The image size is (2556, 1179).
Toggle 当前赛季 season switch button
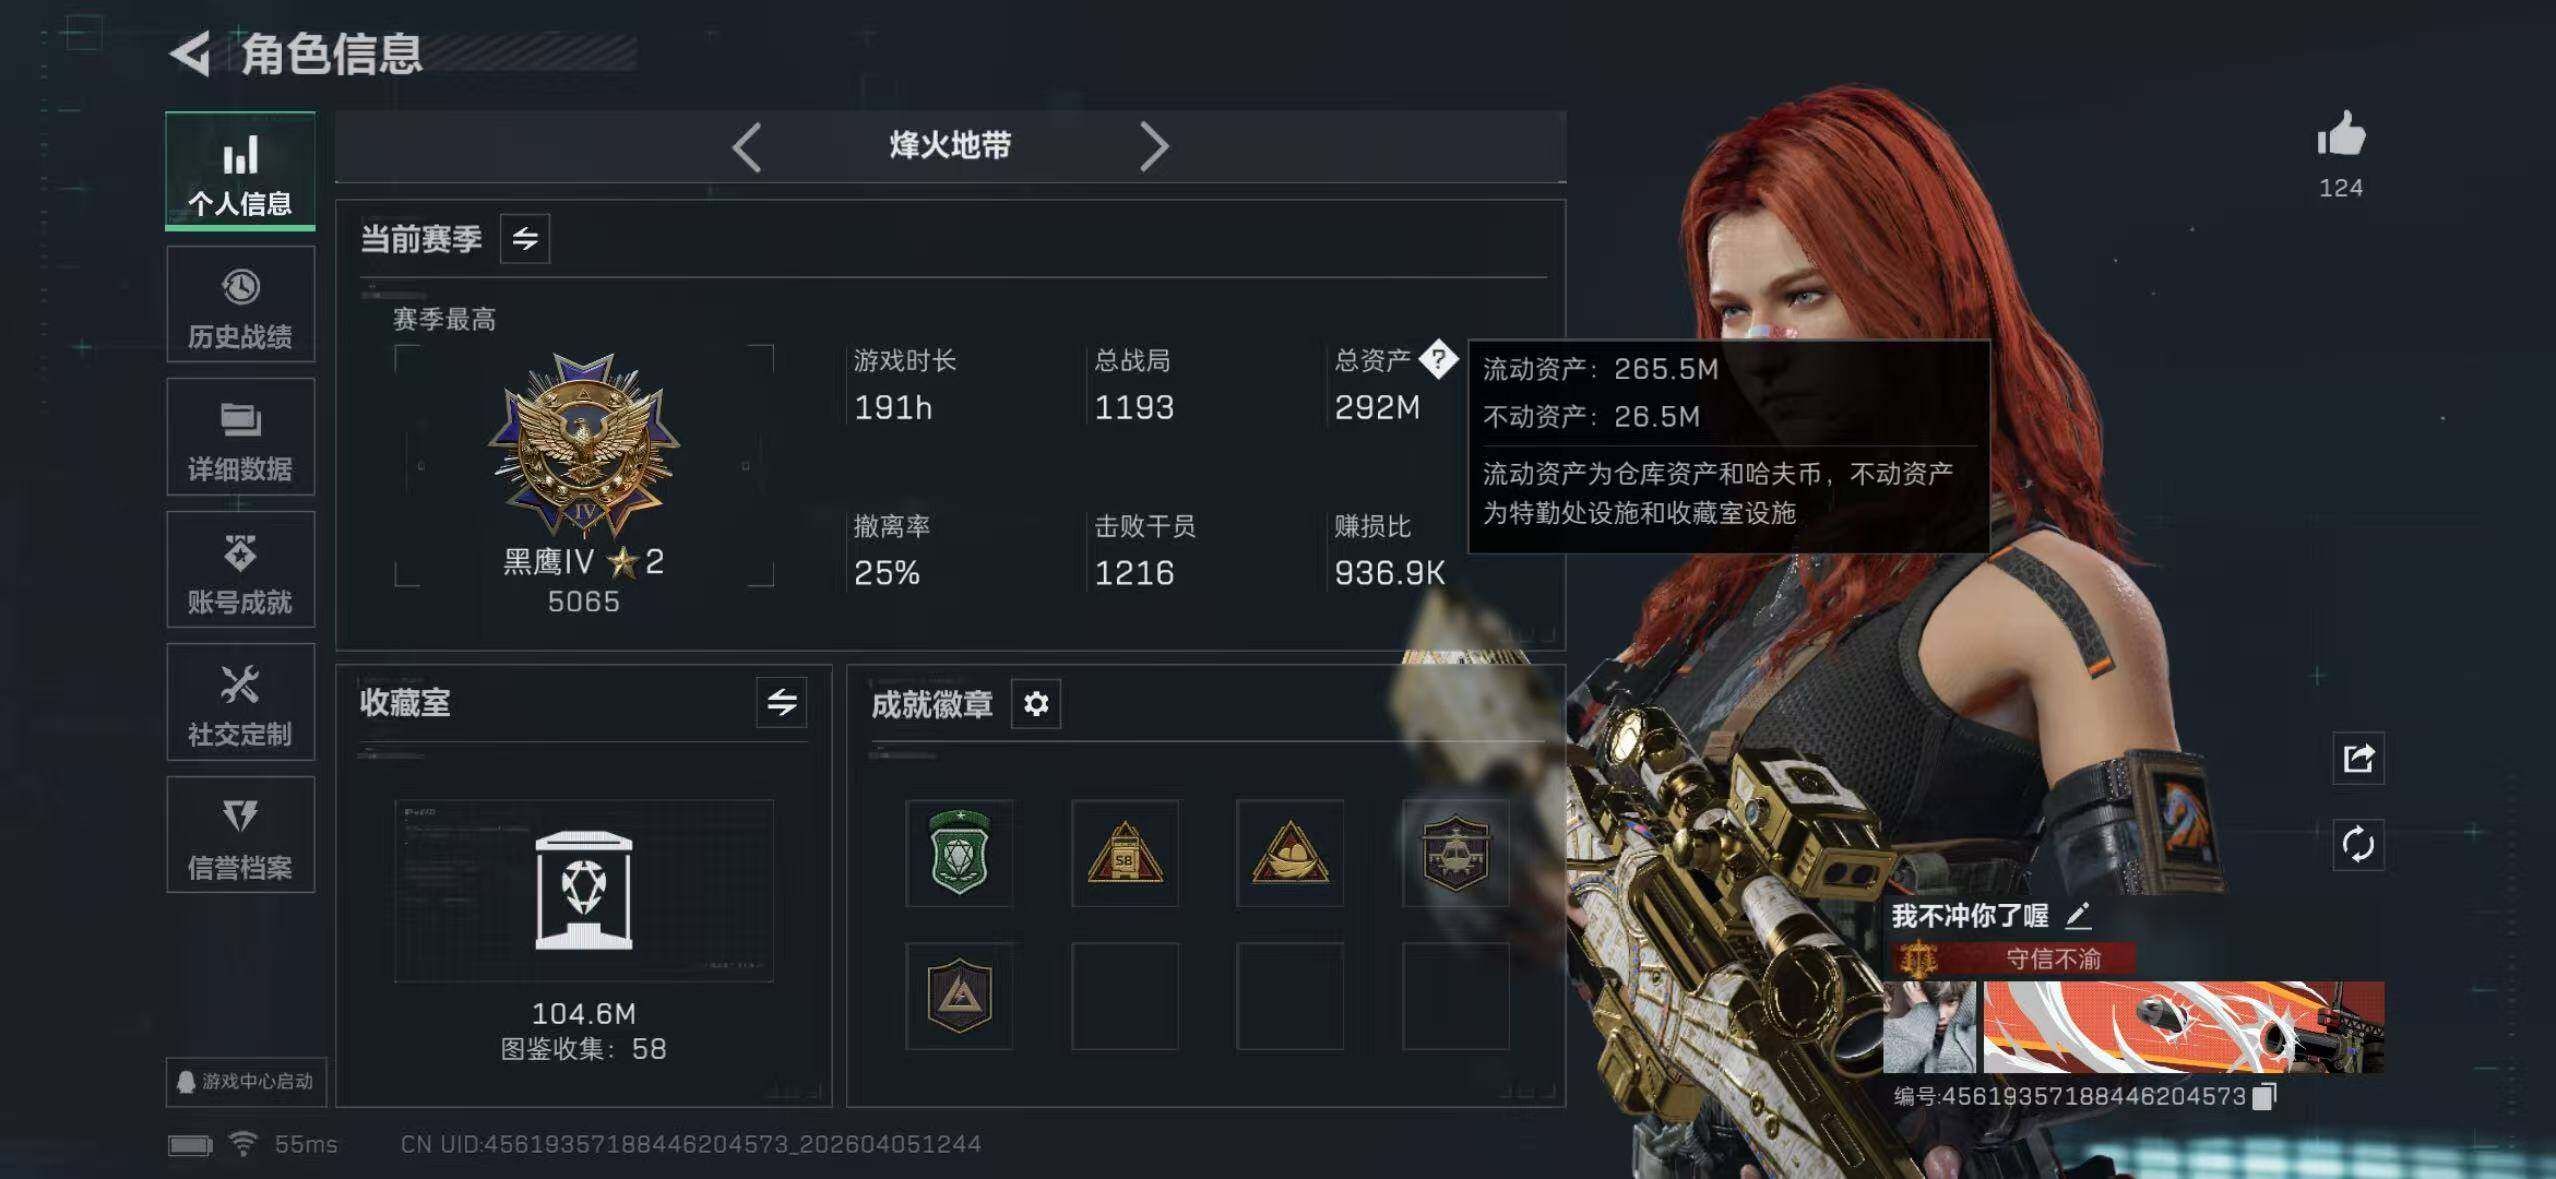coord(525,238)
